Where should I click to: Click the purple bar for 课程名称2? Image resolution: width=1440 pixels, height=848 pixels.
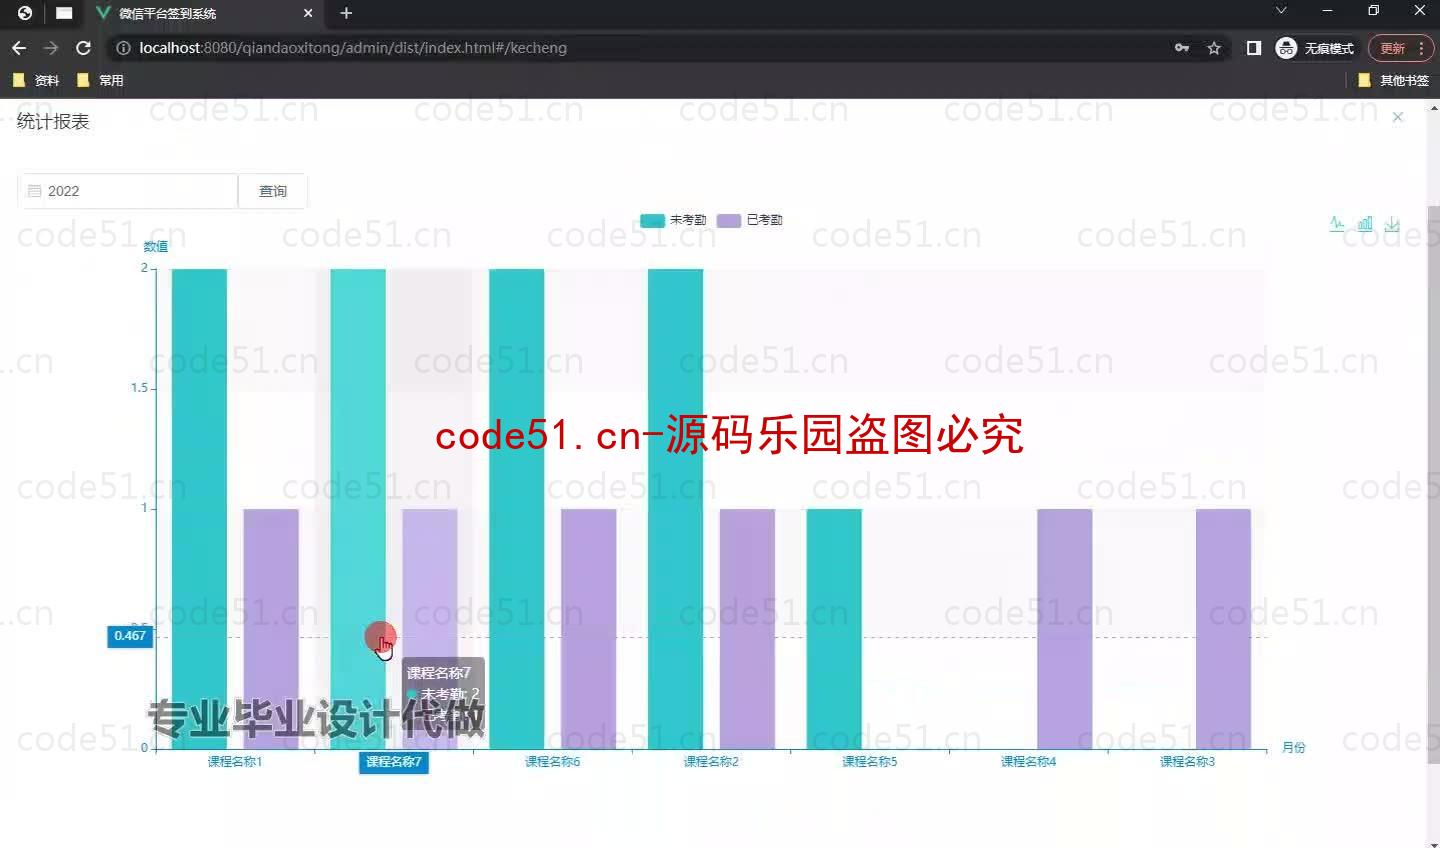click(747, 628)
